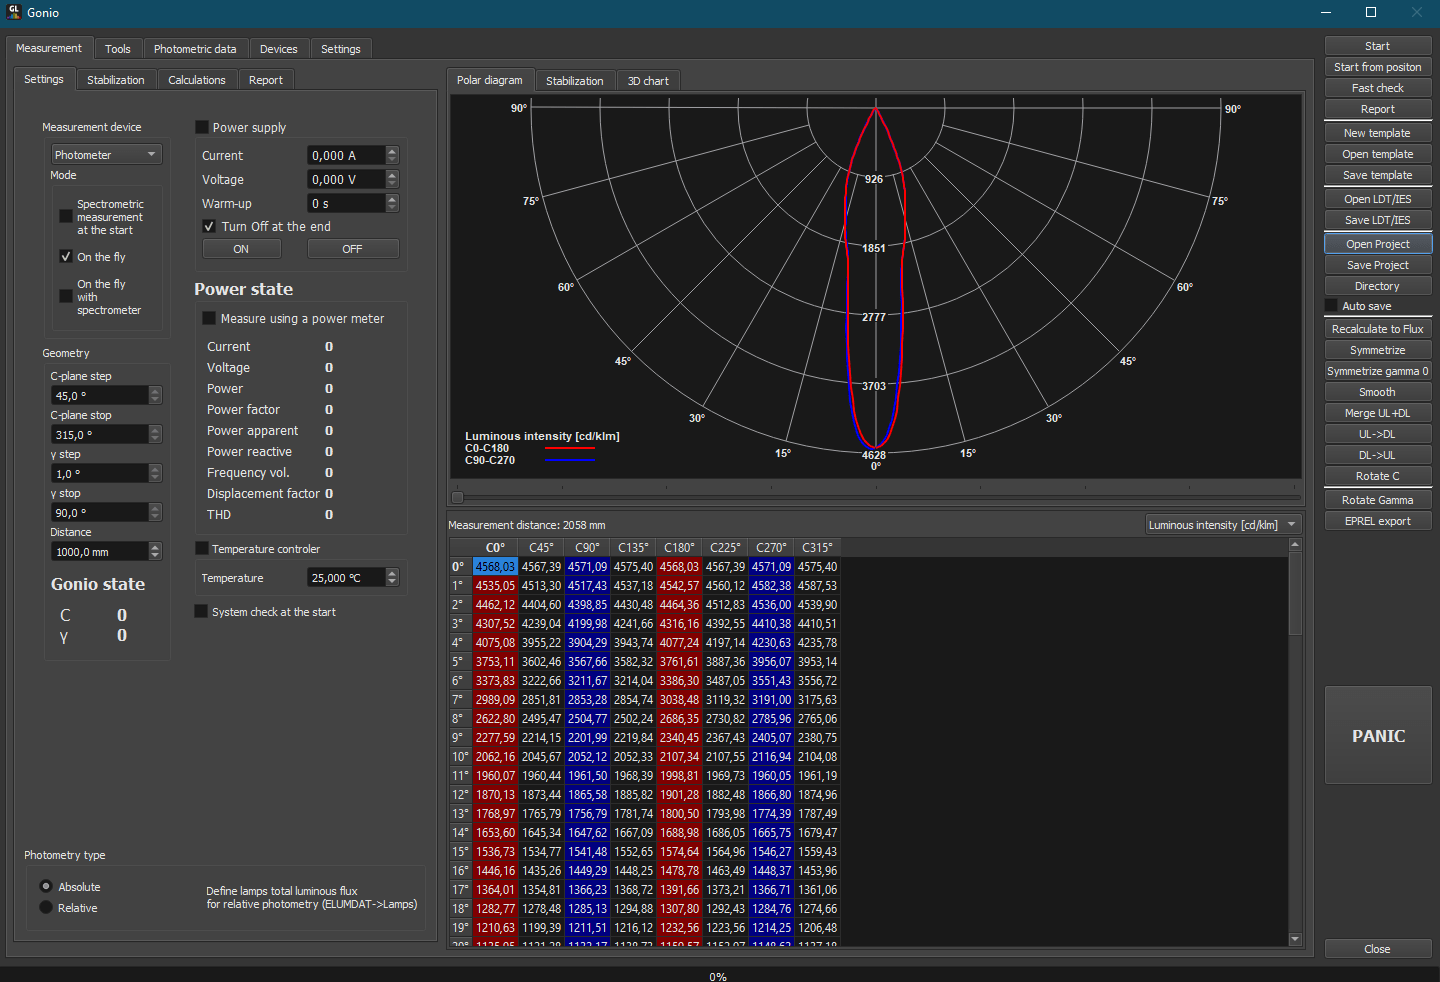The width and height of the screenshot is (1440, 982).
Task: Uncheck Turn Off at the end
Action: (209, 226)
